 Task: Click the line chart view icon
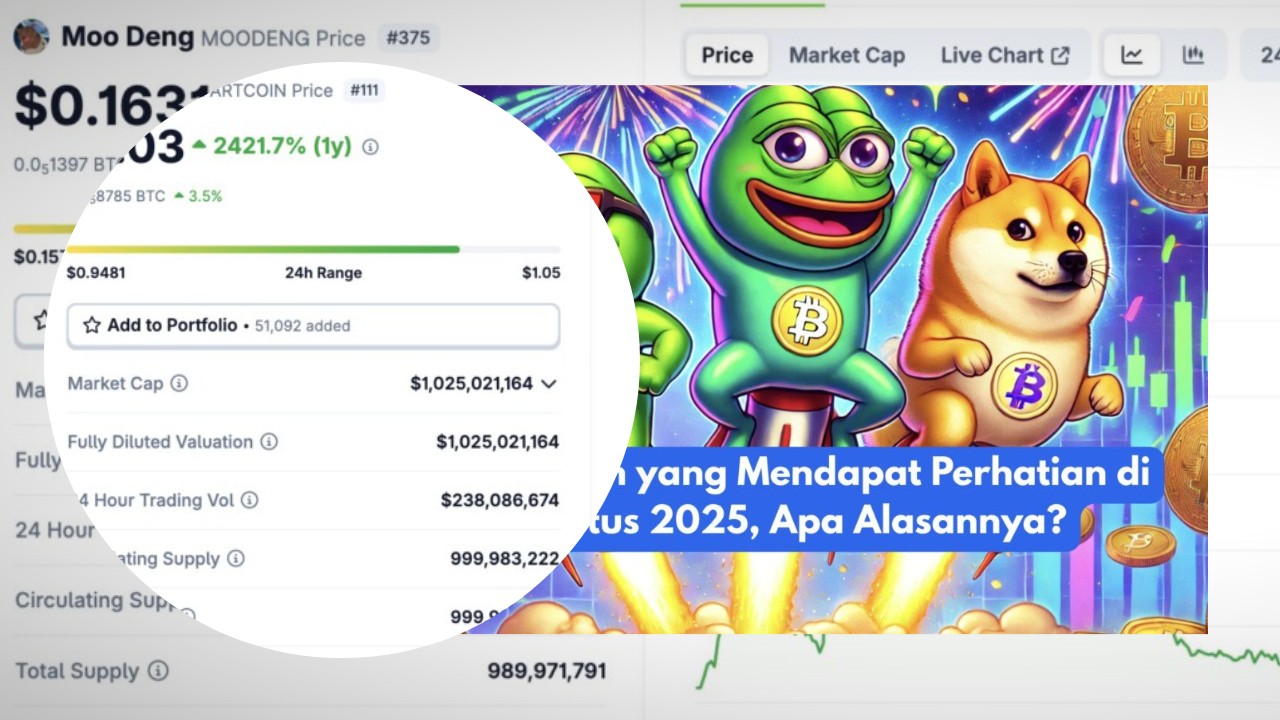tap(1131, 55)
